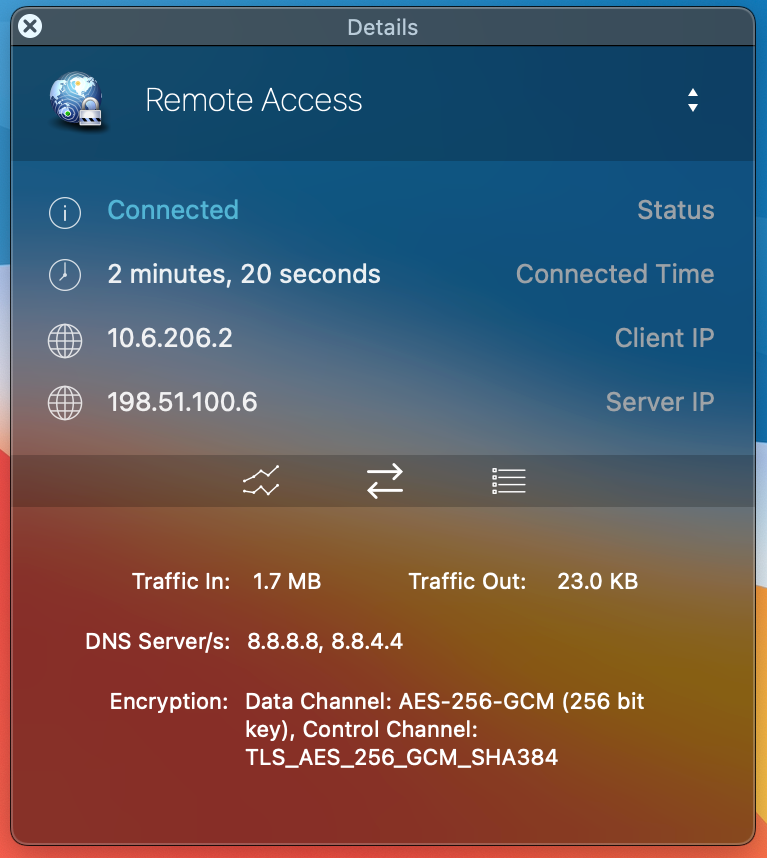The width and height of the screenshot is (767, 858).
Task: Open the connection selector up/down arrows
Action: pos(692,100)
